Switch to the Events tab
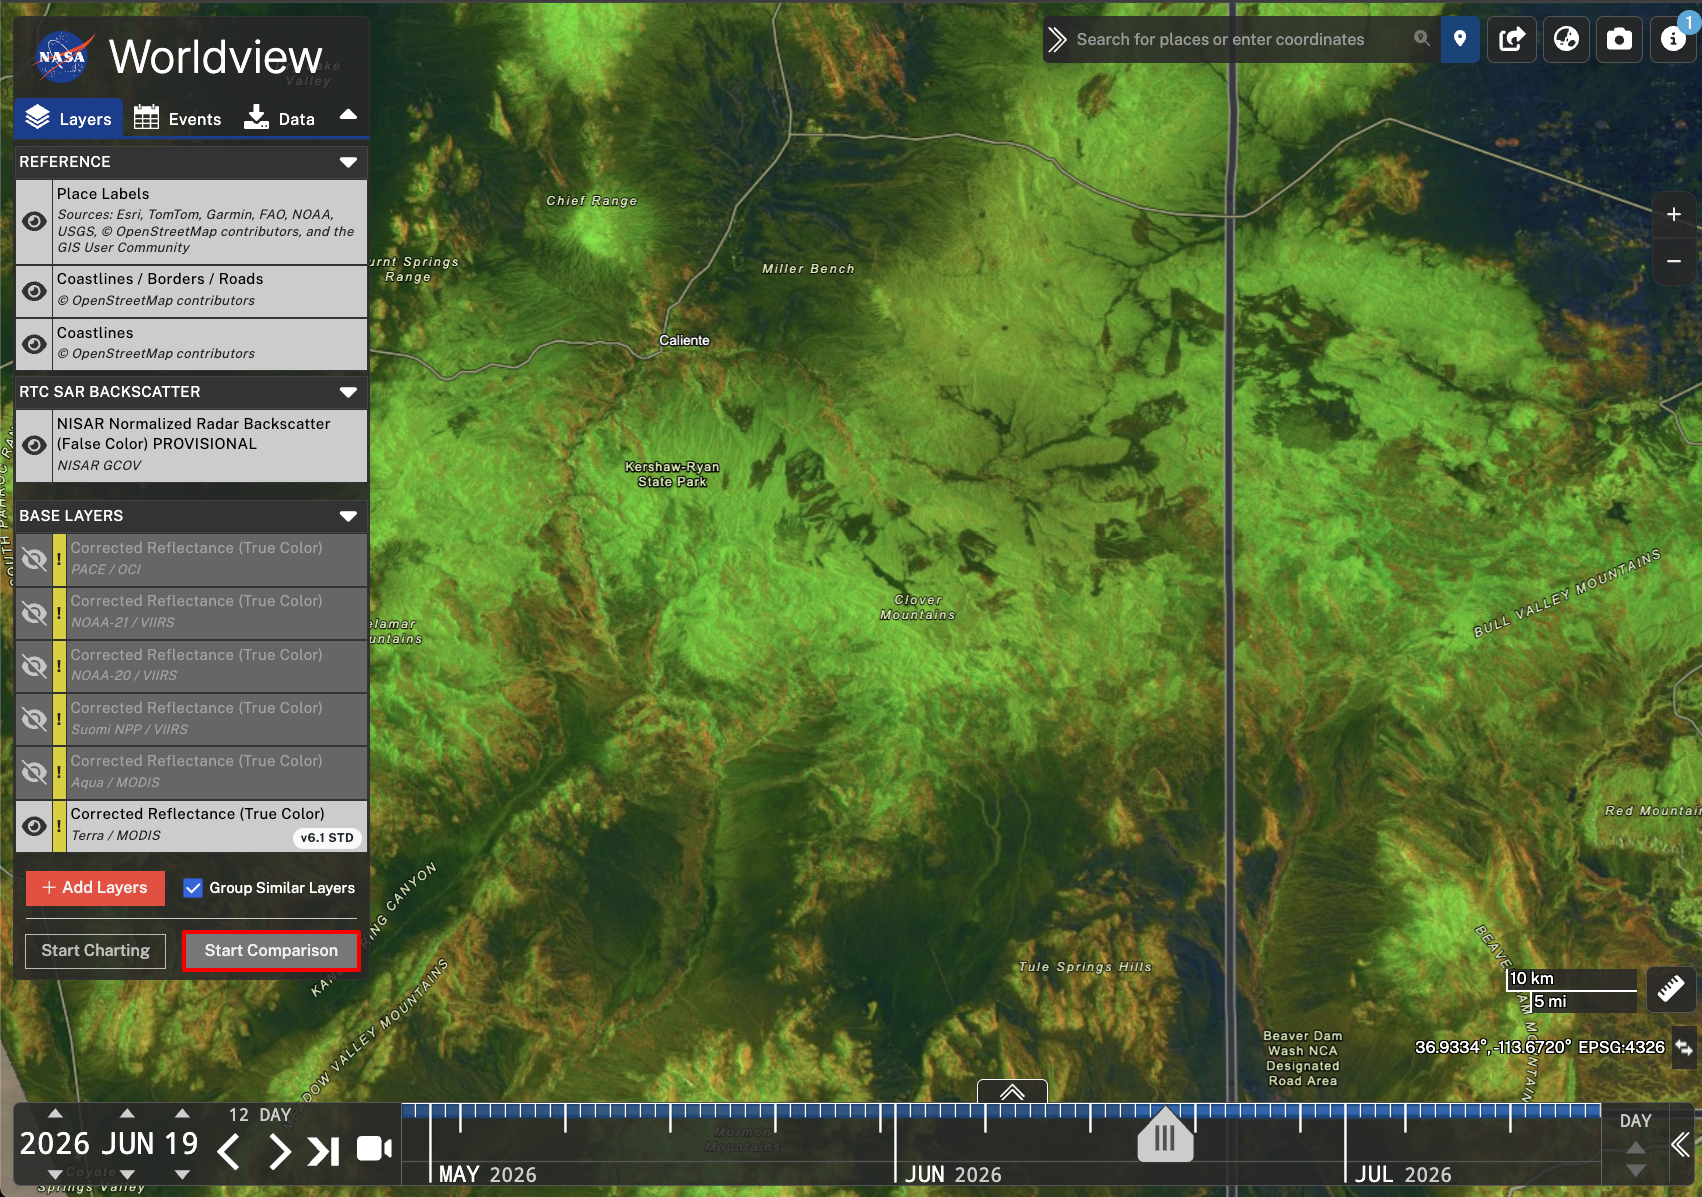Image resolution: width=1702 pixels, height=1197 pixels. click(177, 118)
